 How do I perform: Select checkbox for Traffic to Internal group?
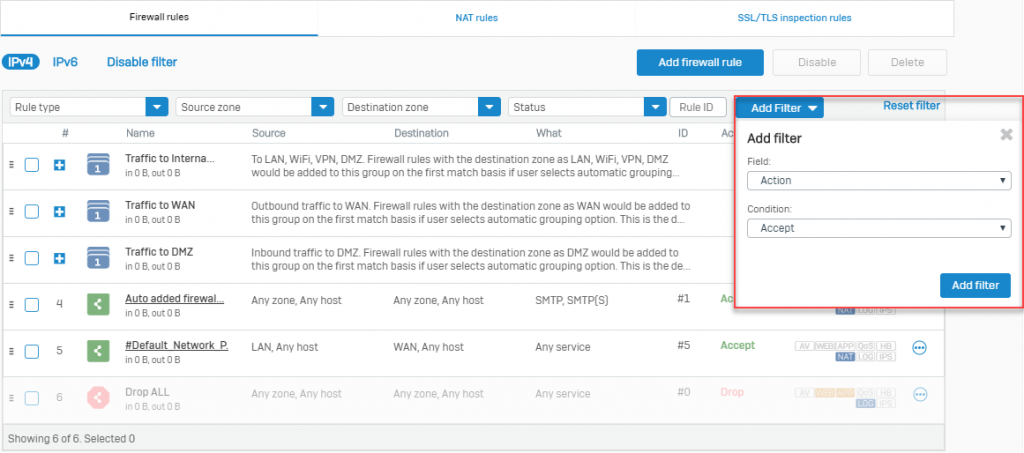[32, 165]
